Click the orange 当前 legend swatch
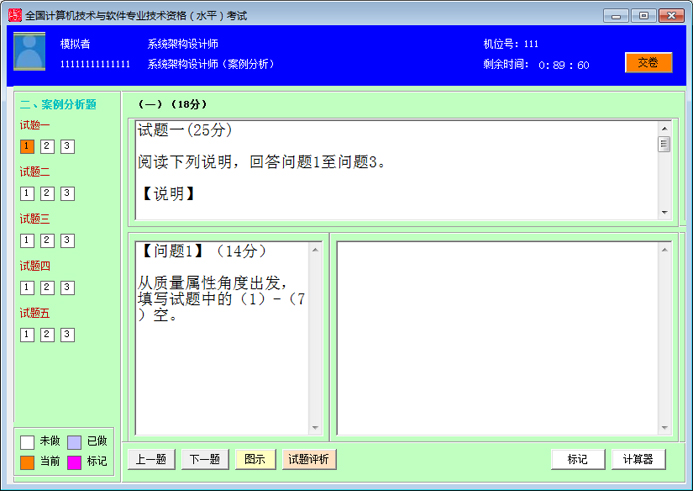693x491 pixels. (x=27, y=462)
